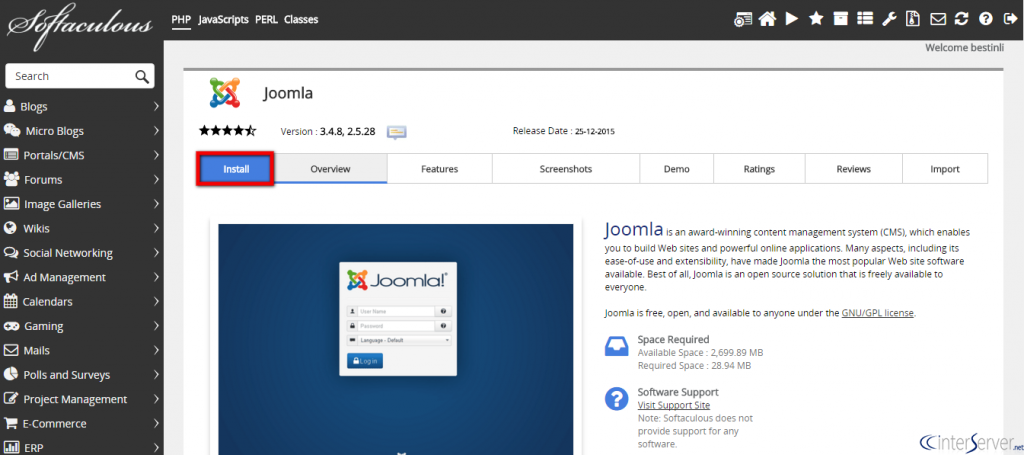Image resolution: width=1024 pixels, height=455 pixels.
Task: Click the Space Required tray icon
Action: 616,346
